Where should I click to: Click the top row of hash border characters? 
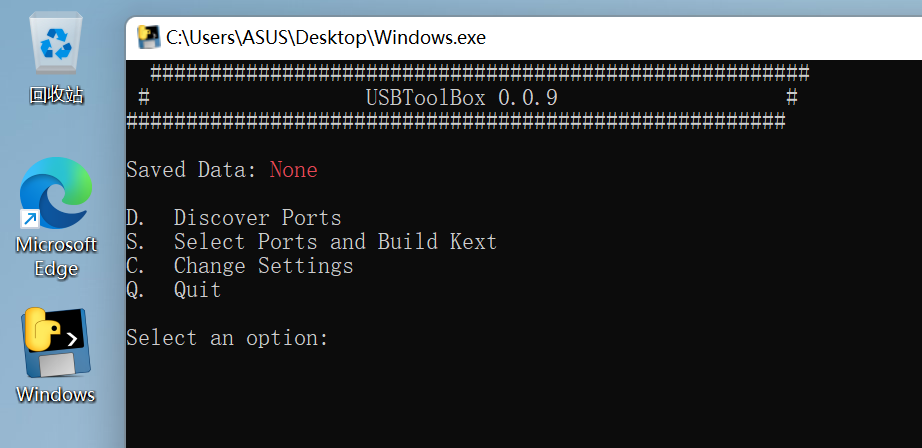point(480,73)
